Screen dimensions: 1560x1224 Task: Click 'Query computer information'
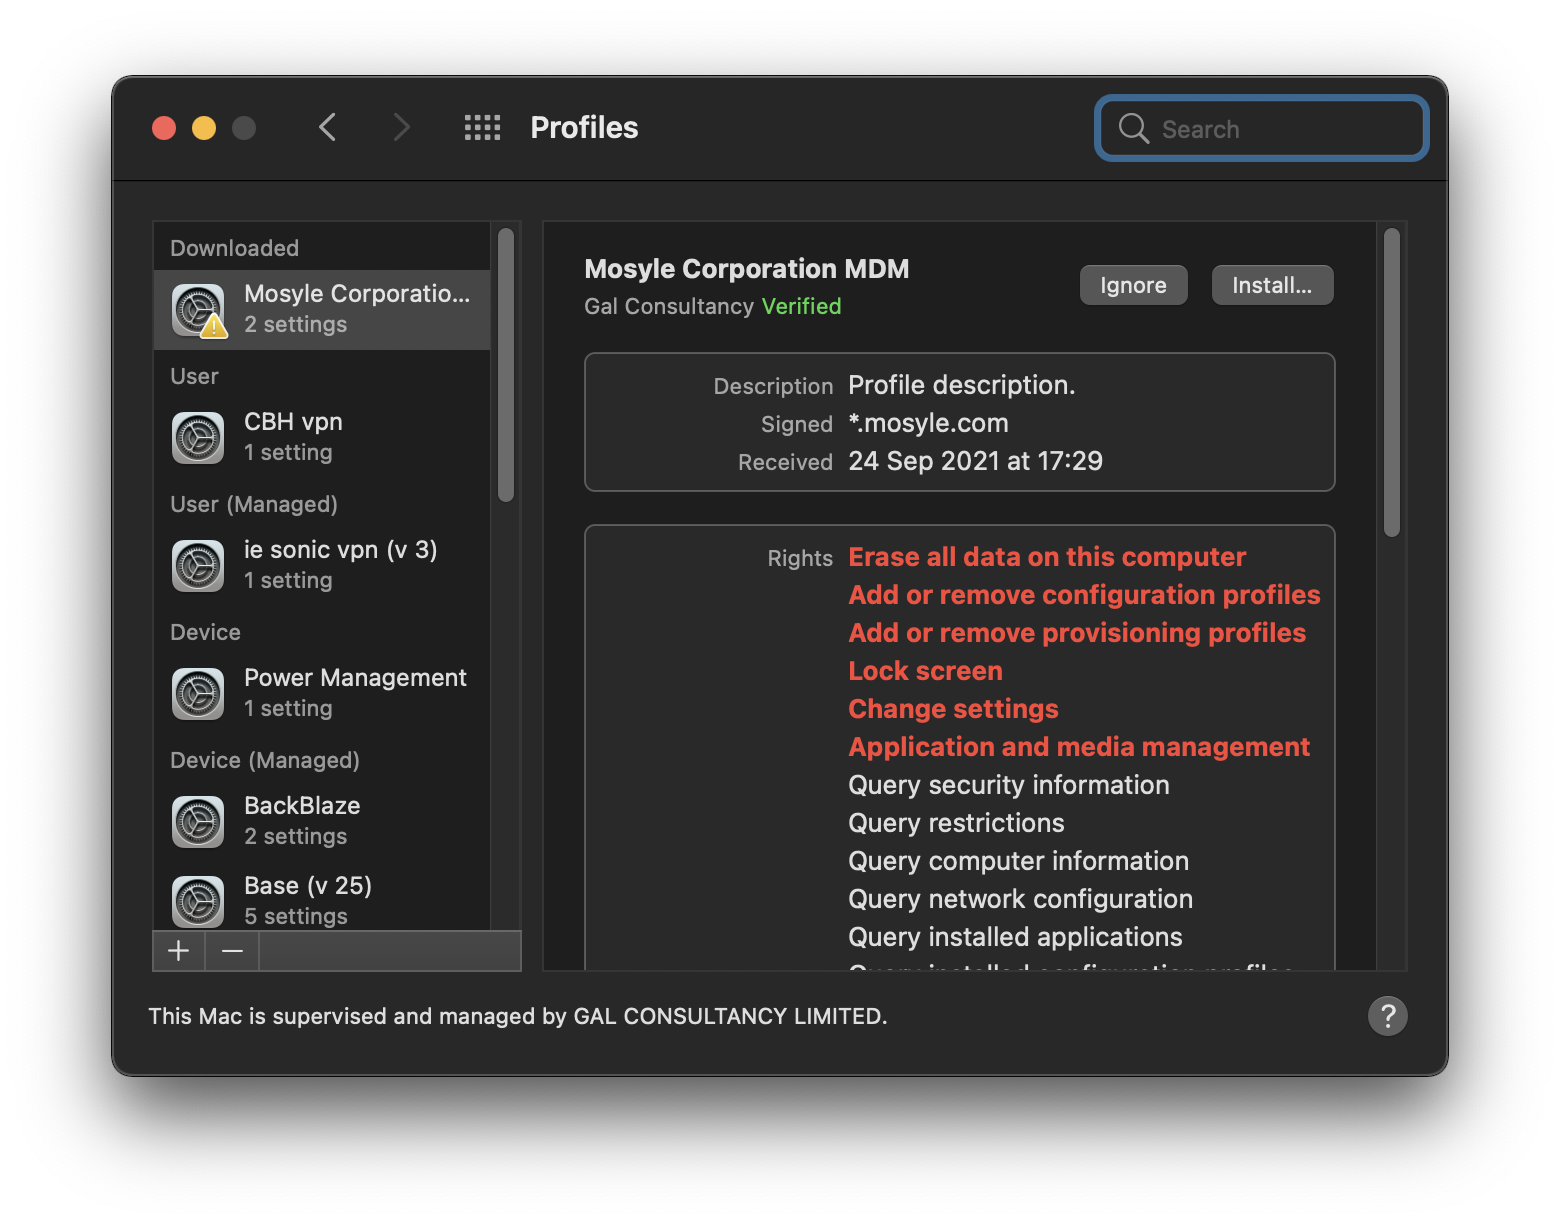click(1018, 861)
